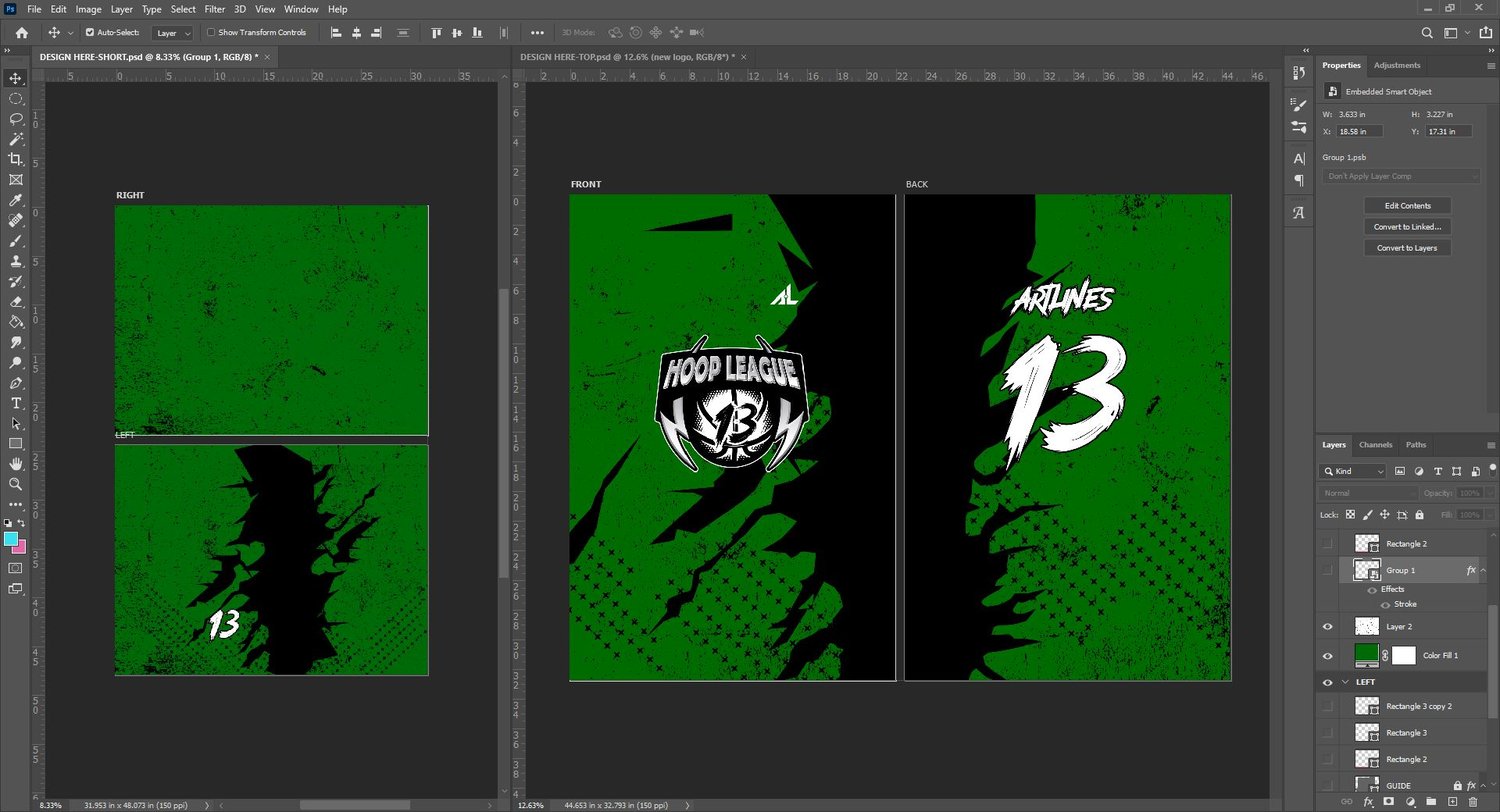This screenshot has width=1500, height=812.
Task: Select the Elliptical Marquee tool
Action: point(16,98)
